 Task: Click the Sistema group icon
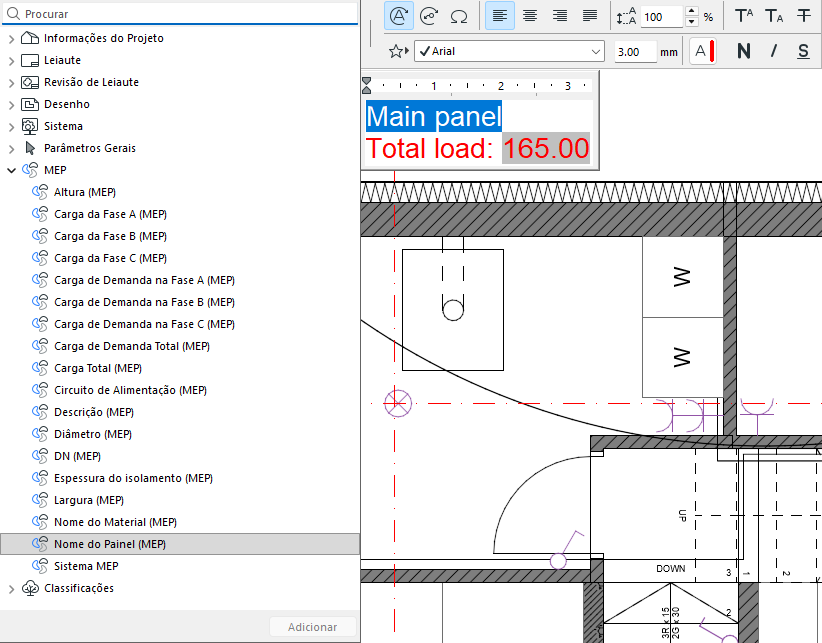pyautogui.click(x=30, y=126)
